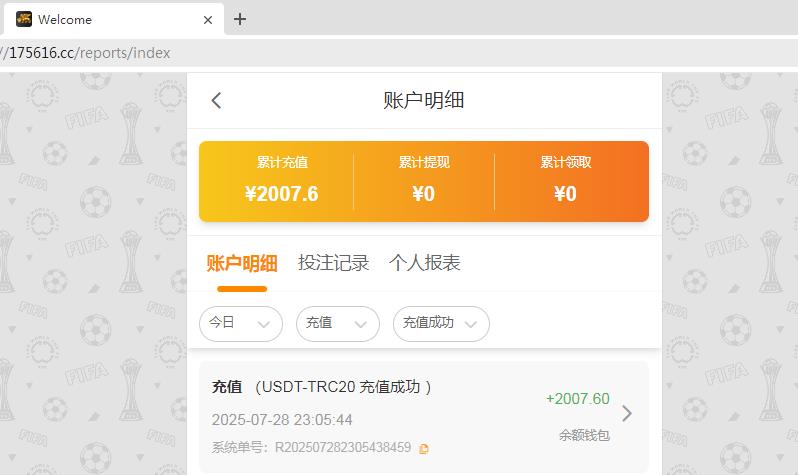Click the Welcome tab favicon
This screenshot has height=475, width=798.
24,19
